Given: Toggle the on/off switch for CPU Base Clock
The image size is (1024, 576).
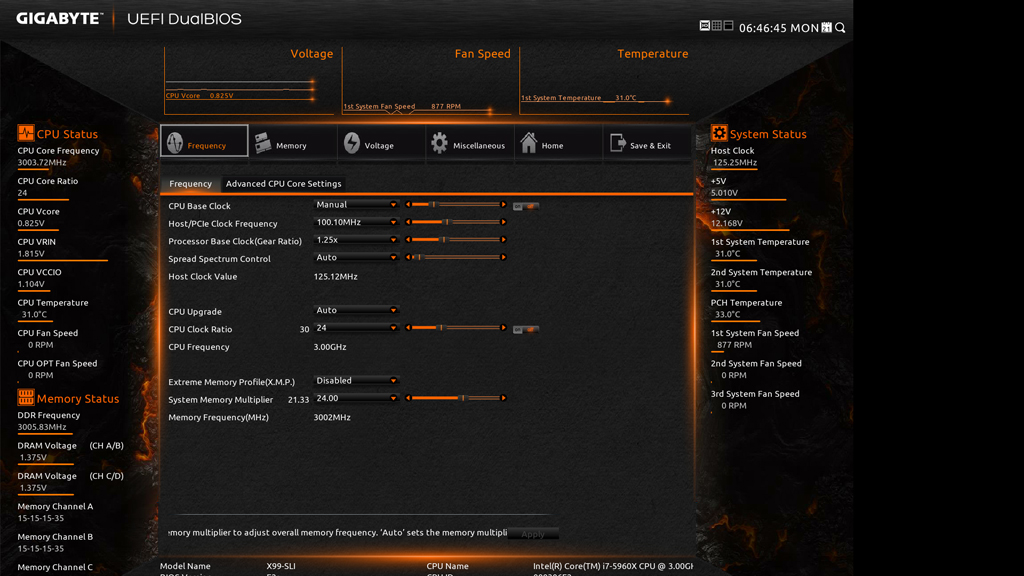Looking at the screenshot, I should 525,206.
